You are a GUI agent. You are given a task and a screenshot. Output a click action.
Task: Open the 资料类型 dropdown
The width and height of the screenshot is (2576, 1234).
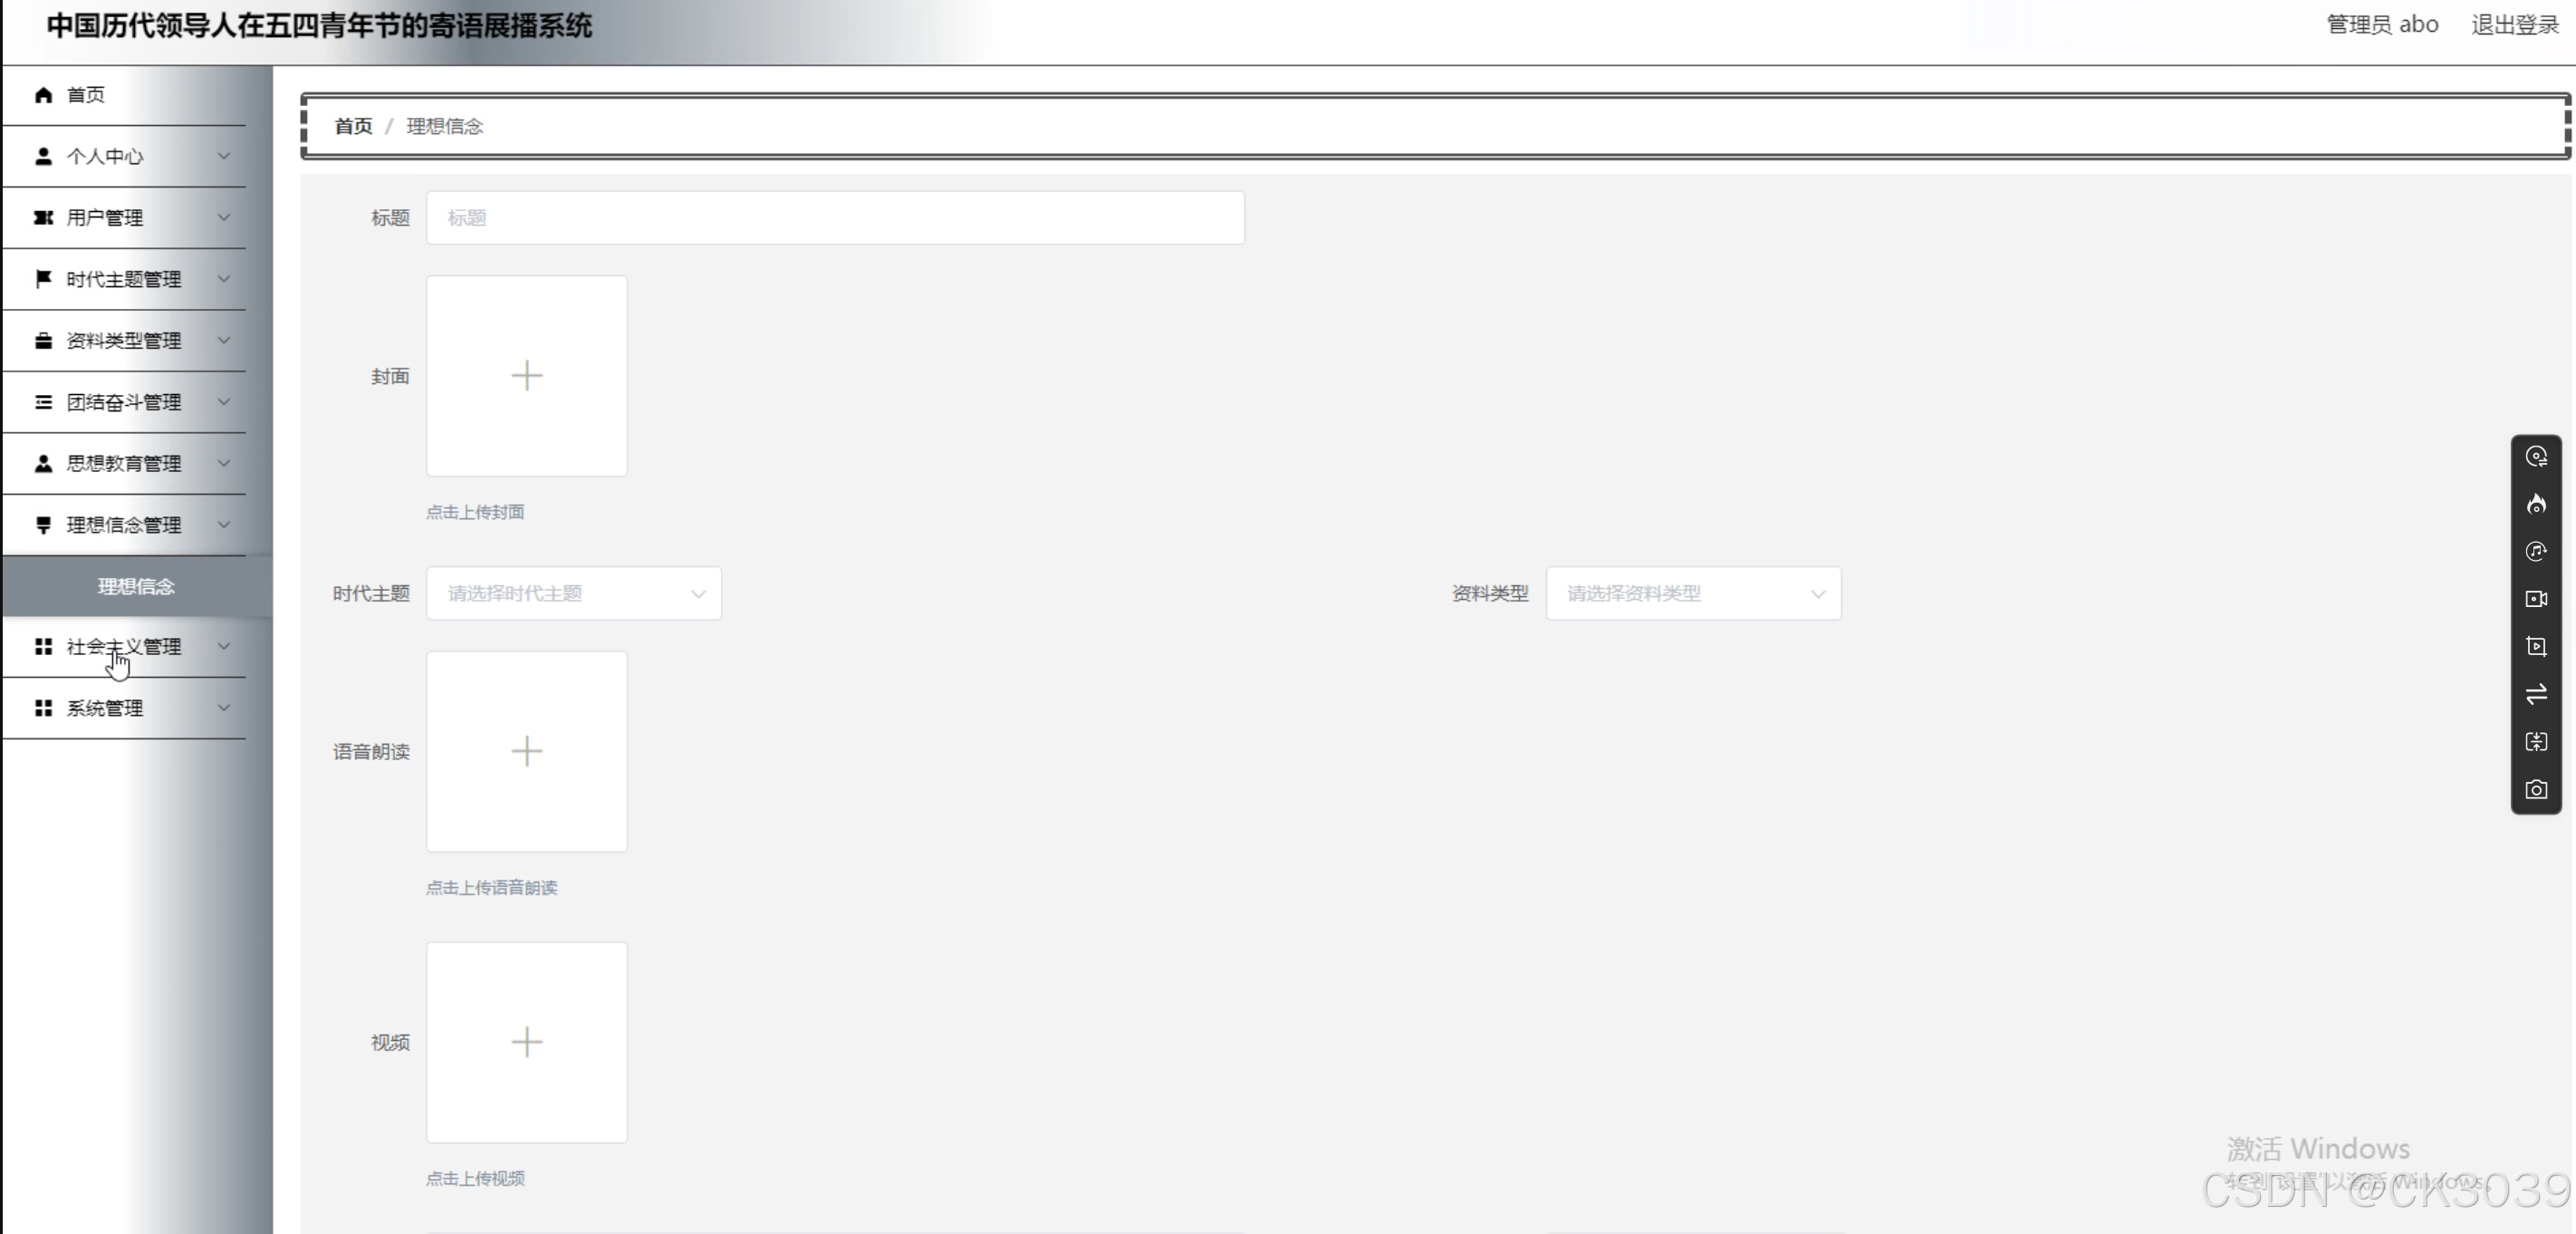[1692, 594]
